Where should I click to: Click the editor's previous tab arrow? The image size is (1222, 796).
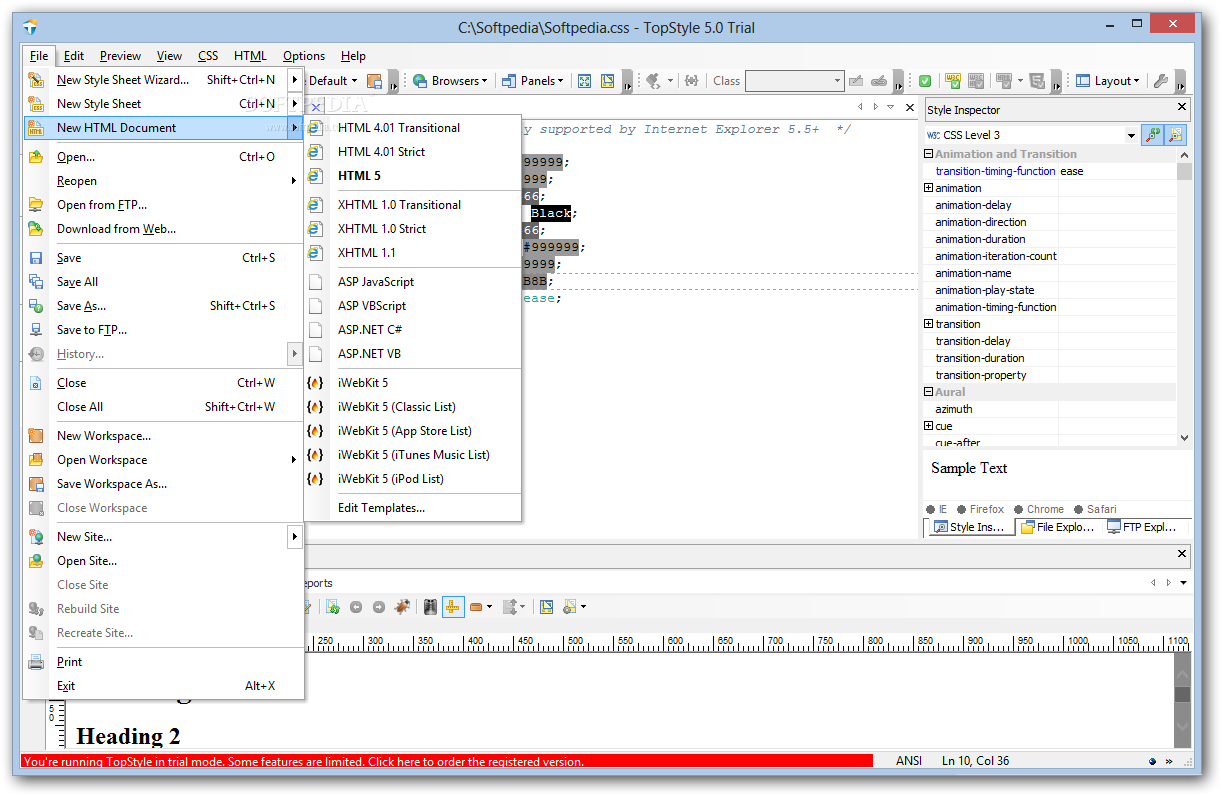pyautogui.click(x=860, y=106)
